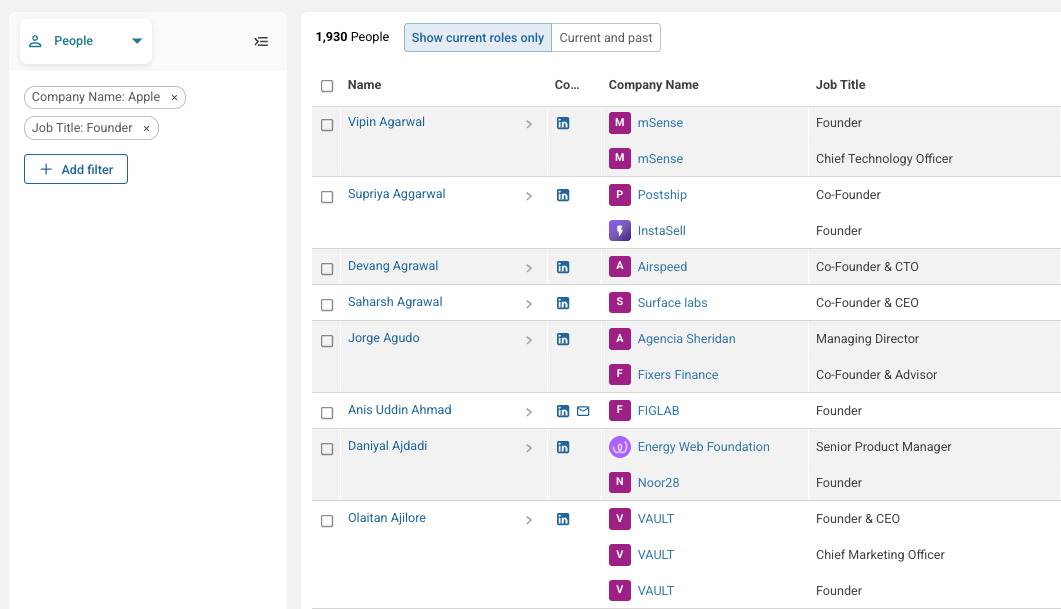This screenshot has width=1061, height=609.
Task: Click the Energy Web Foundation logo
Action: click(620, 447)
